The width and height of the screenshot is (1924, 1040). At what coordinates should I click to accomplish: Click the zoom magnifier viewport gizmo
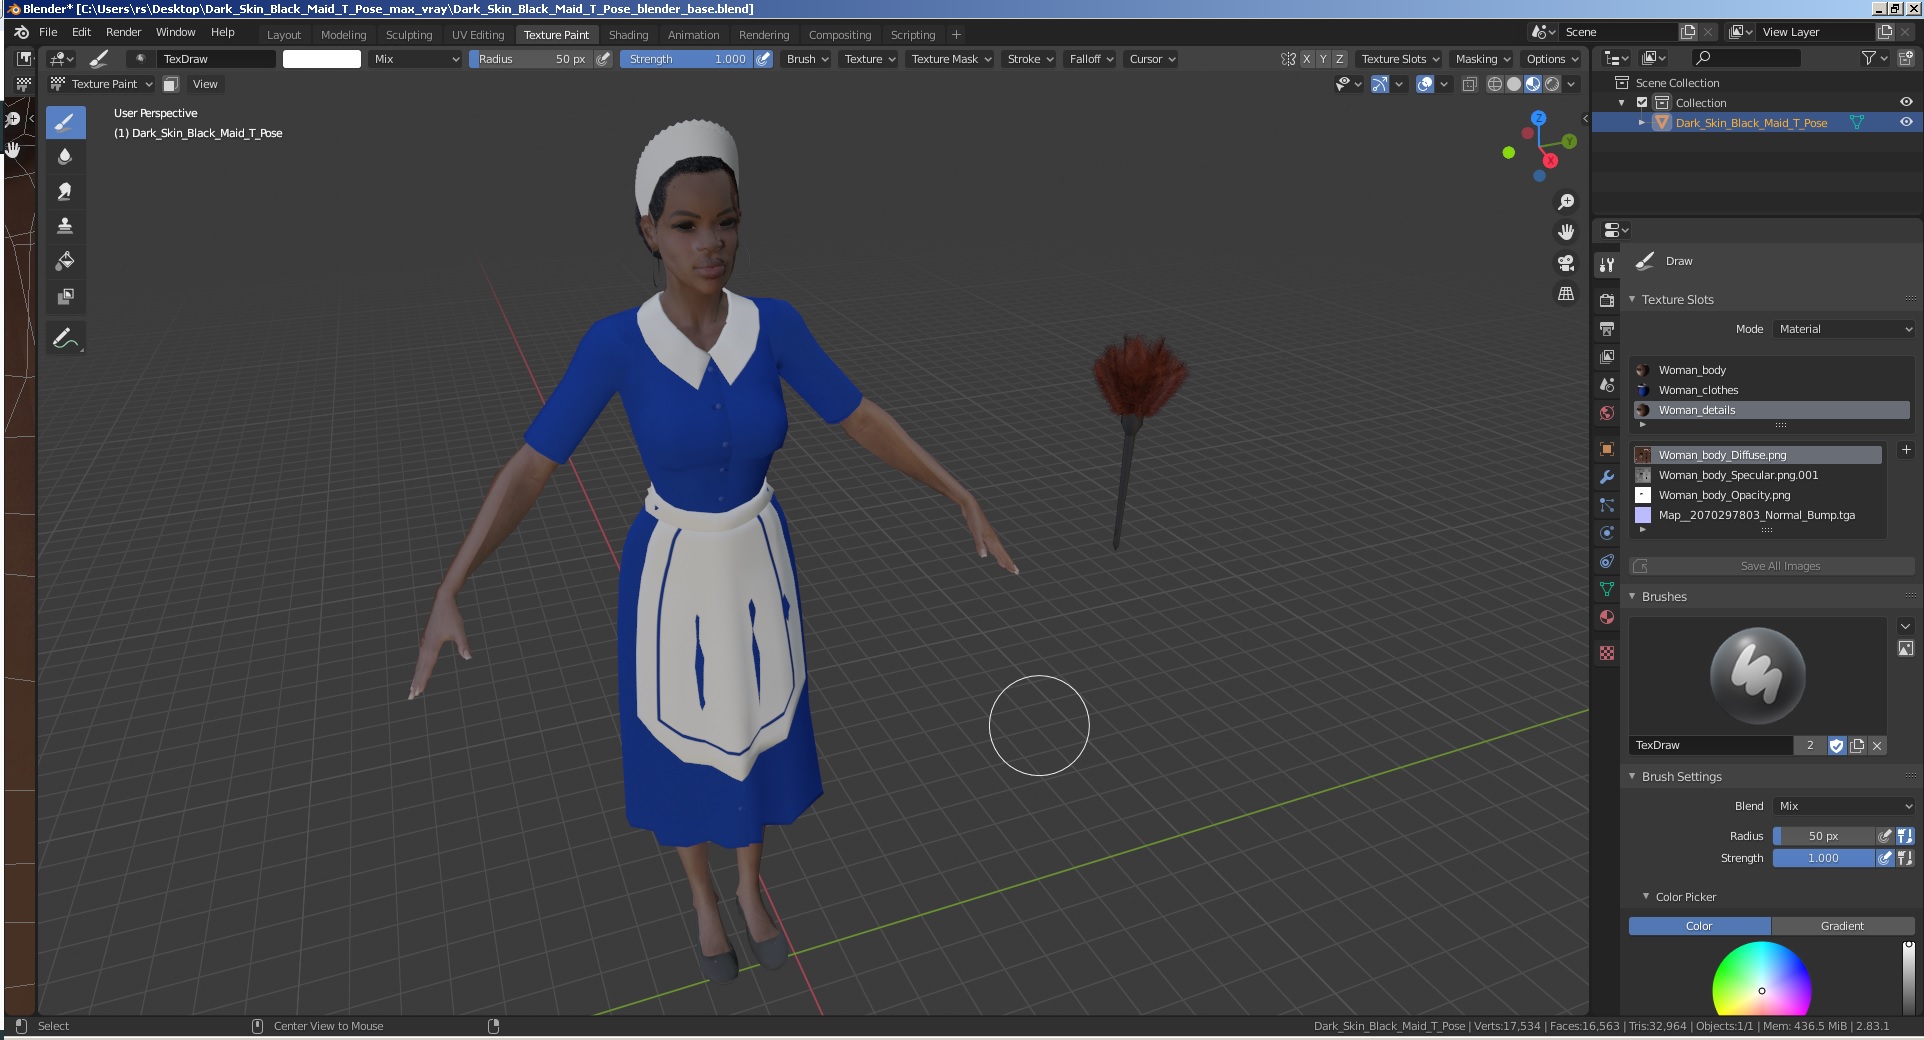tap(1566, 202)
